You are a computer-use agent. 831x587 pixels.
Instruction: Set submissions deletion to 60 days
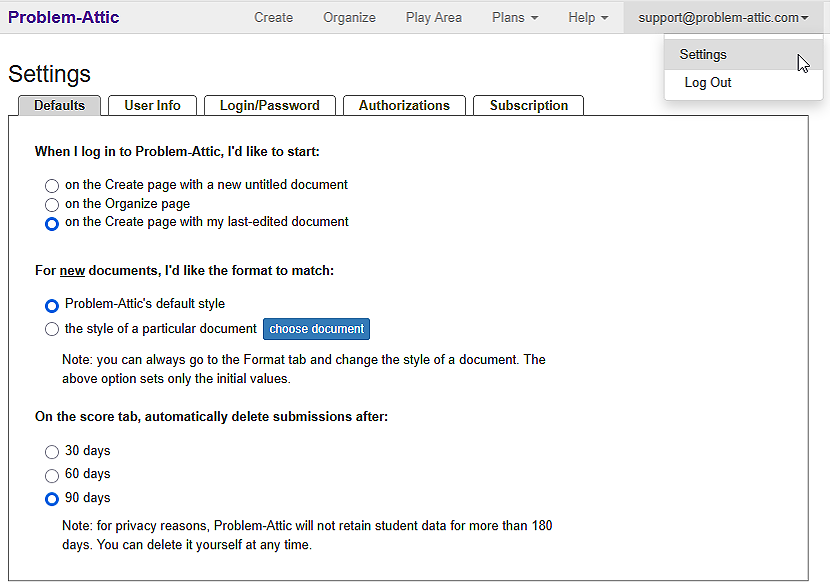coord(52,475)
